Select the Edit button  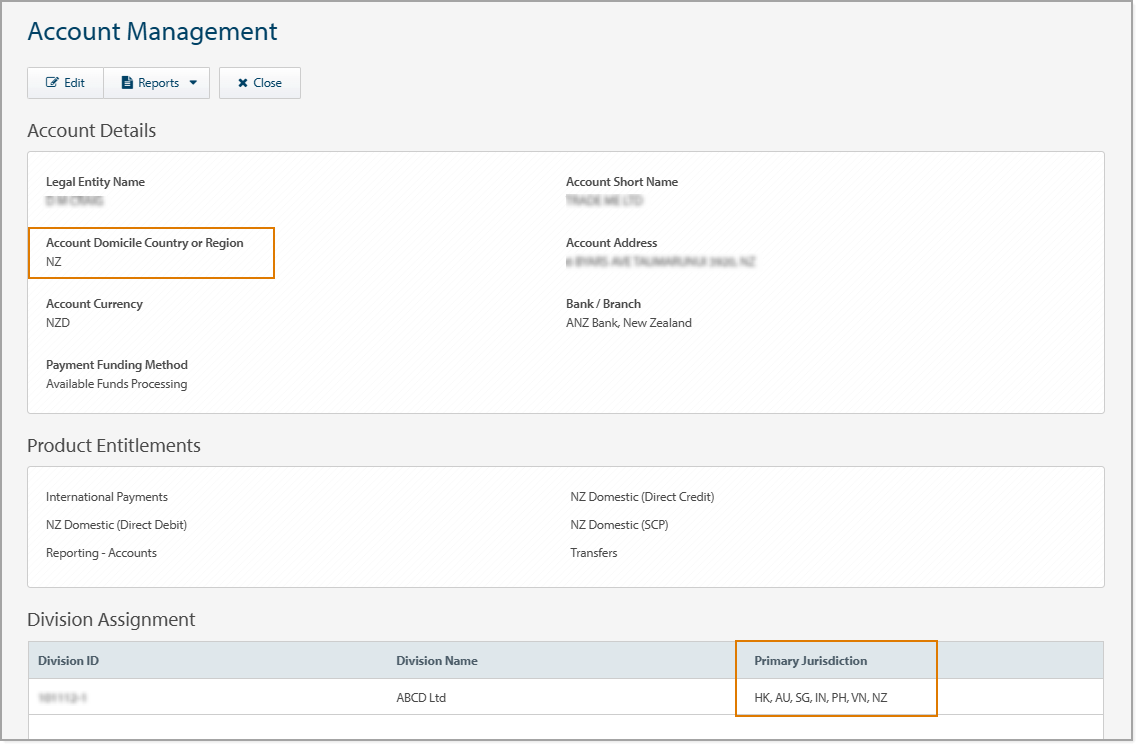[x=65, y=82]
